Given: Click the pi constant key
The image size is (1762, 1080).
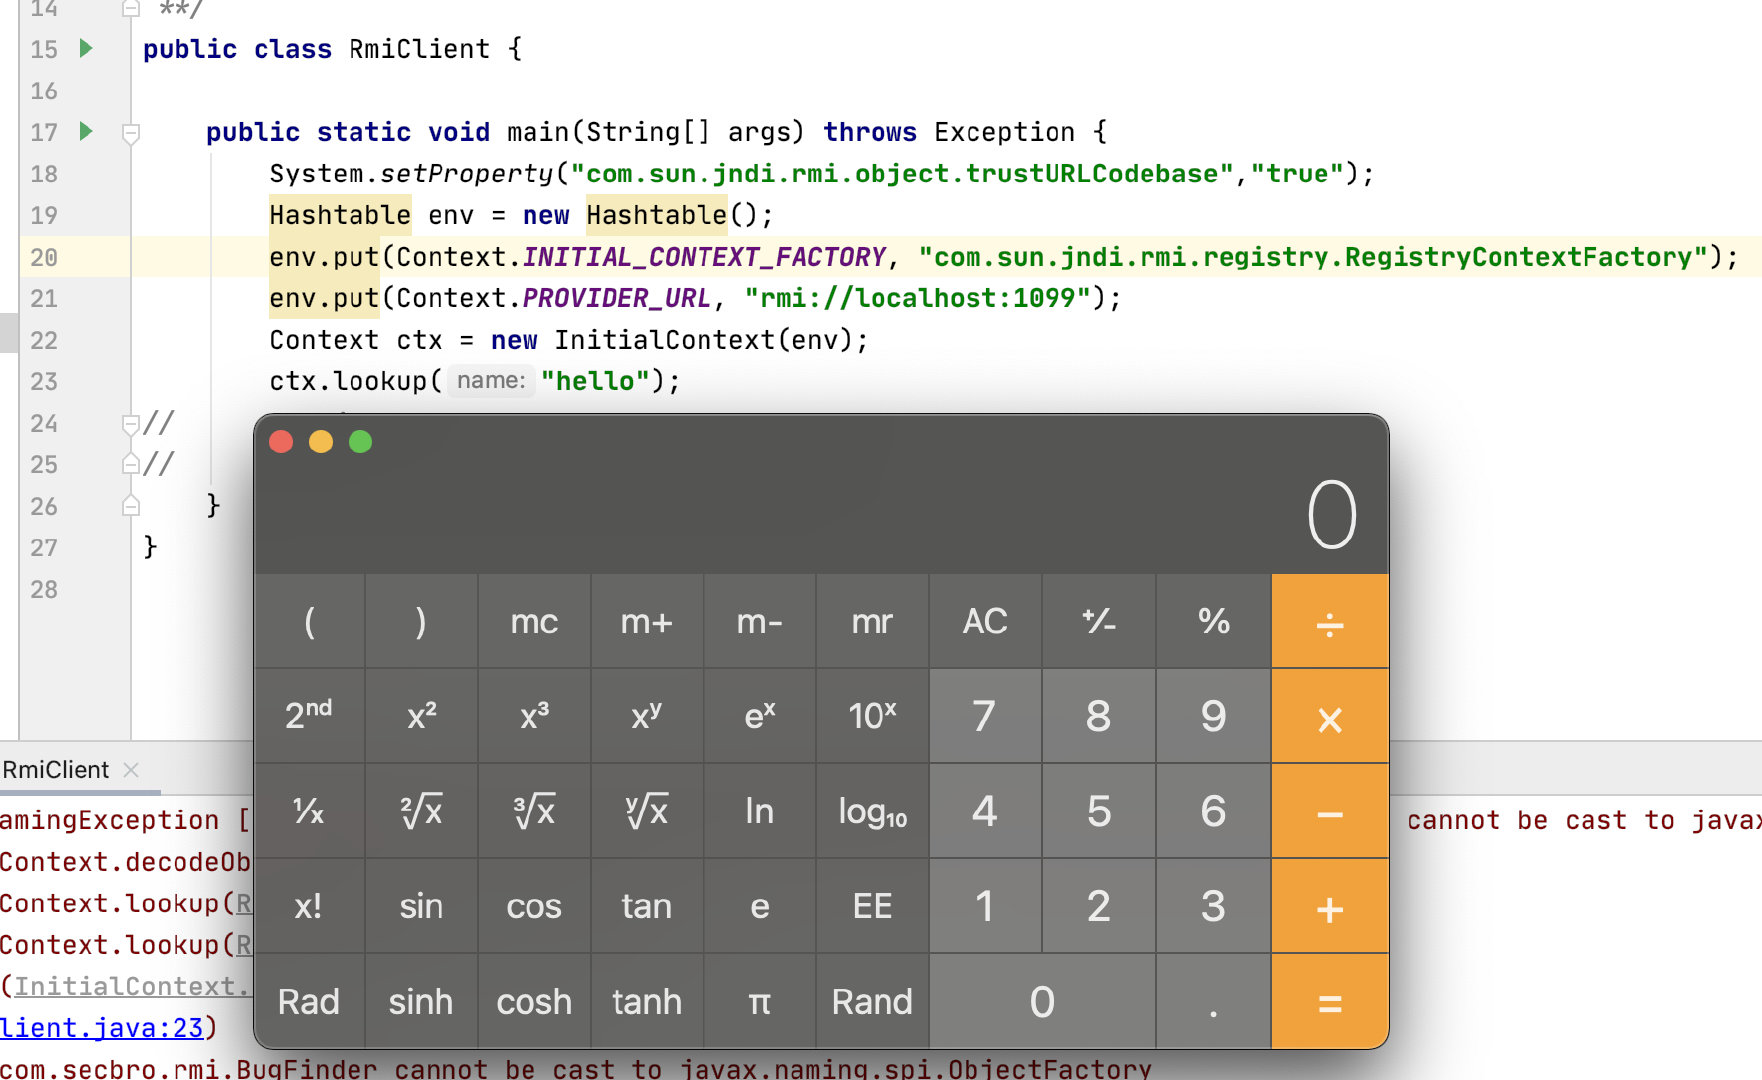Looking at the screenshot, I should tap(760, 1001).
